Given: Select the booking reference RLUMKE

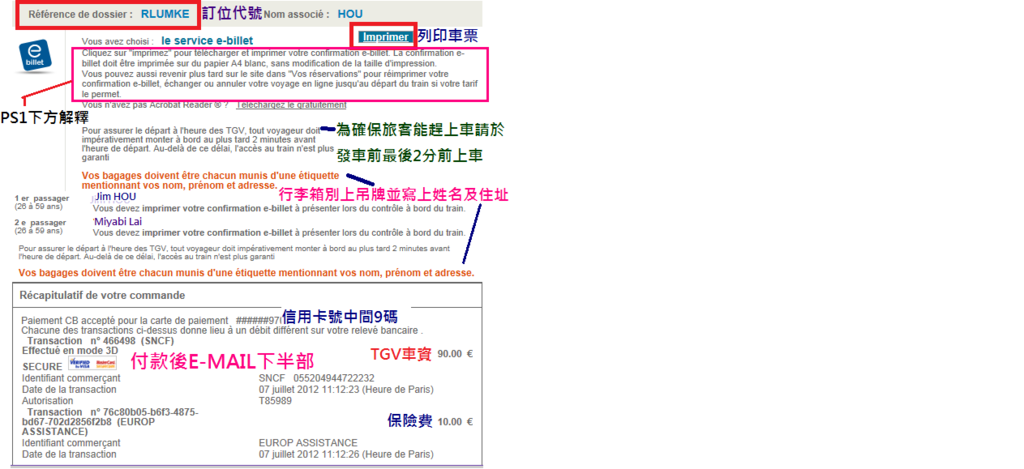Looking at the screenshot, I should (x=165, y=14).
